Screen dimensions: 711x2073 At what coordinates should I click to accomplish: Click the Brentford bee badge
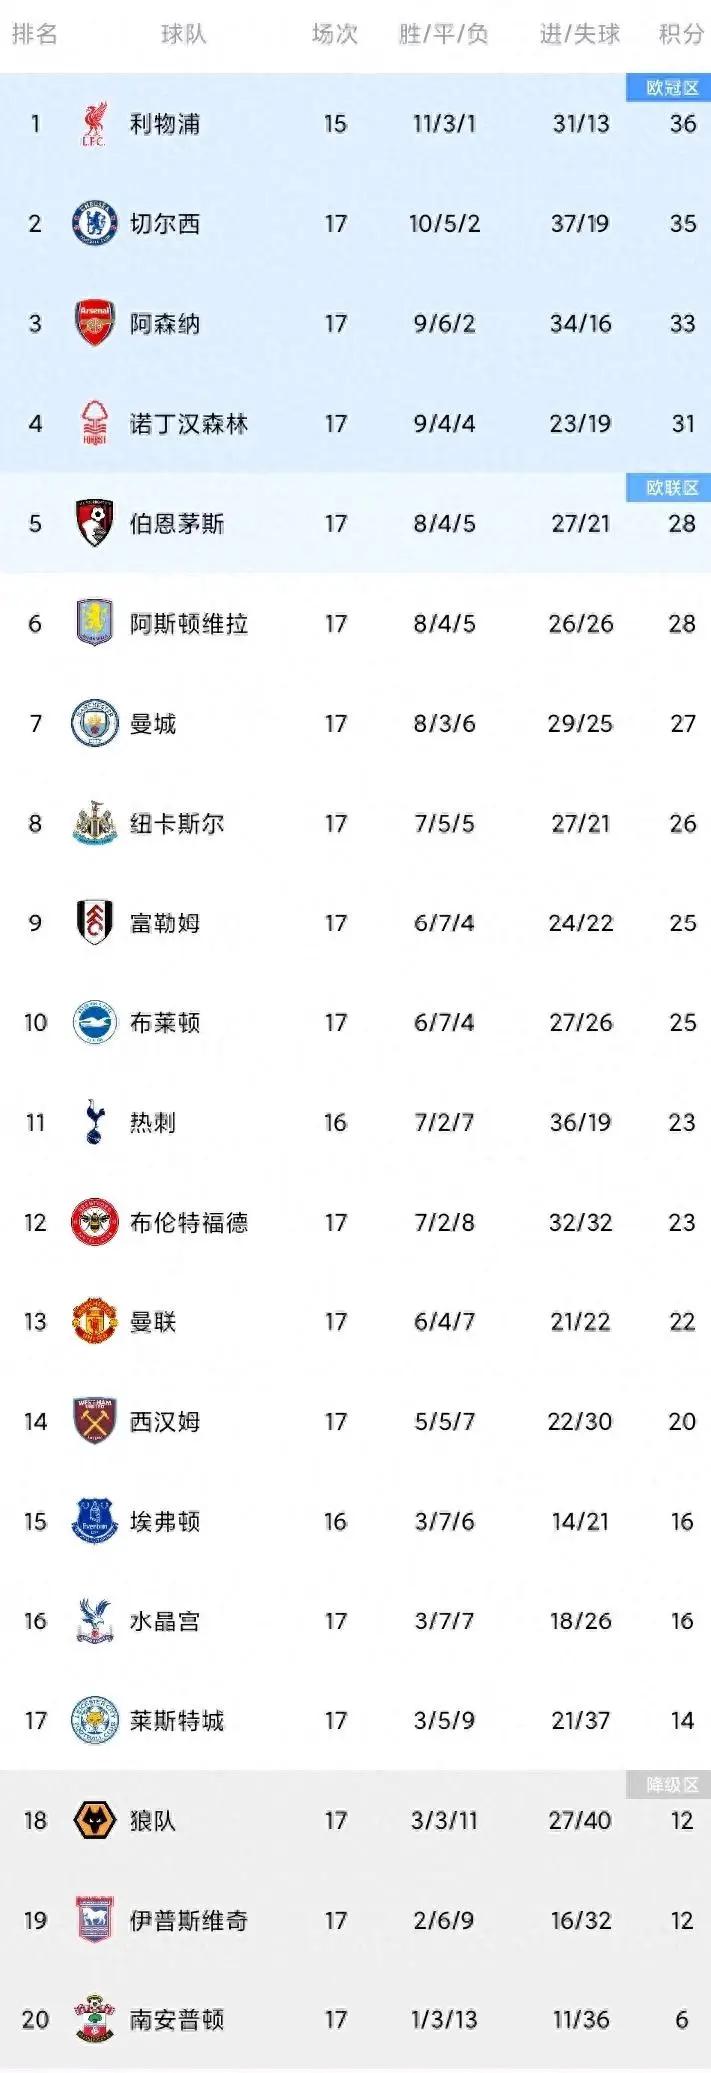(95, 1222)
